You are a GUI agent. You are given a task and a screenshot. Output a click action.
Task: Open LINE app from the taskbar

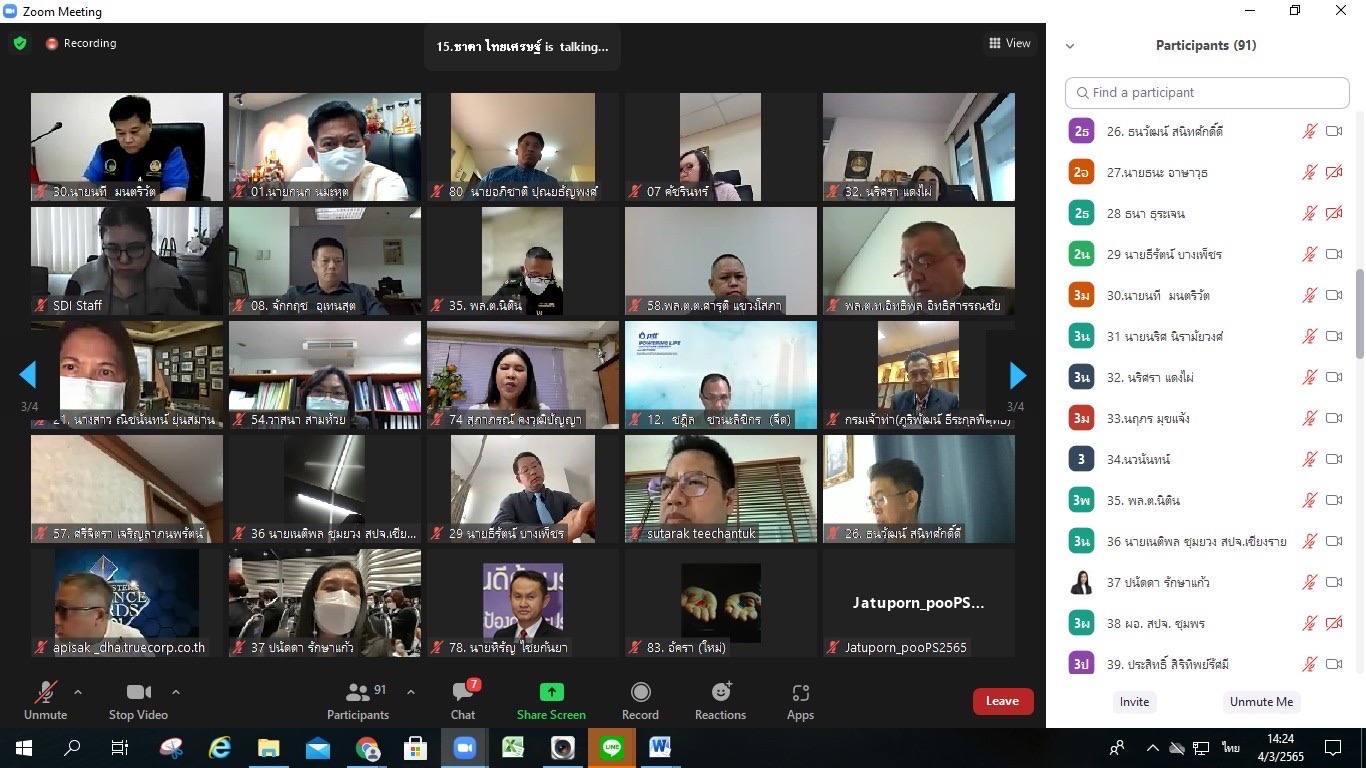pos(611,747)
